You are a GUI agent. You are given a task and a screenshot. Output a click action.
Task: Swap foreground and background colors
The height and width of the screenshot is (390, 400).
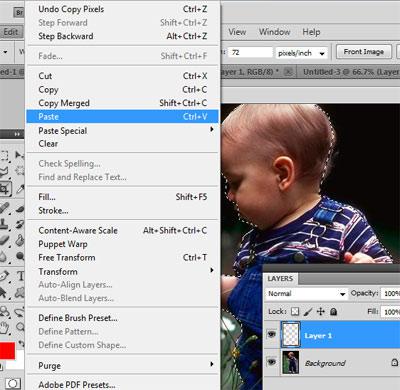(21, 343)
